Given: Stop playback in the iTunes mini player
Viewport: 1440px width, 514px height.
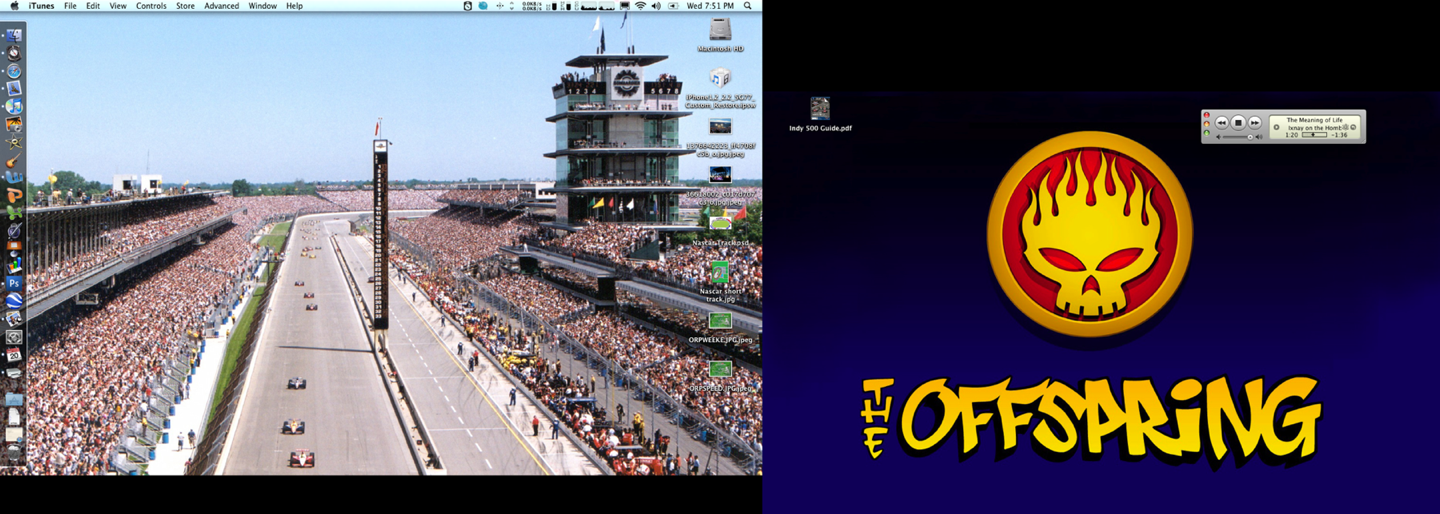Looking at the screenshot, I should (1238, 122).
